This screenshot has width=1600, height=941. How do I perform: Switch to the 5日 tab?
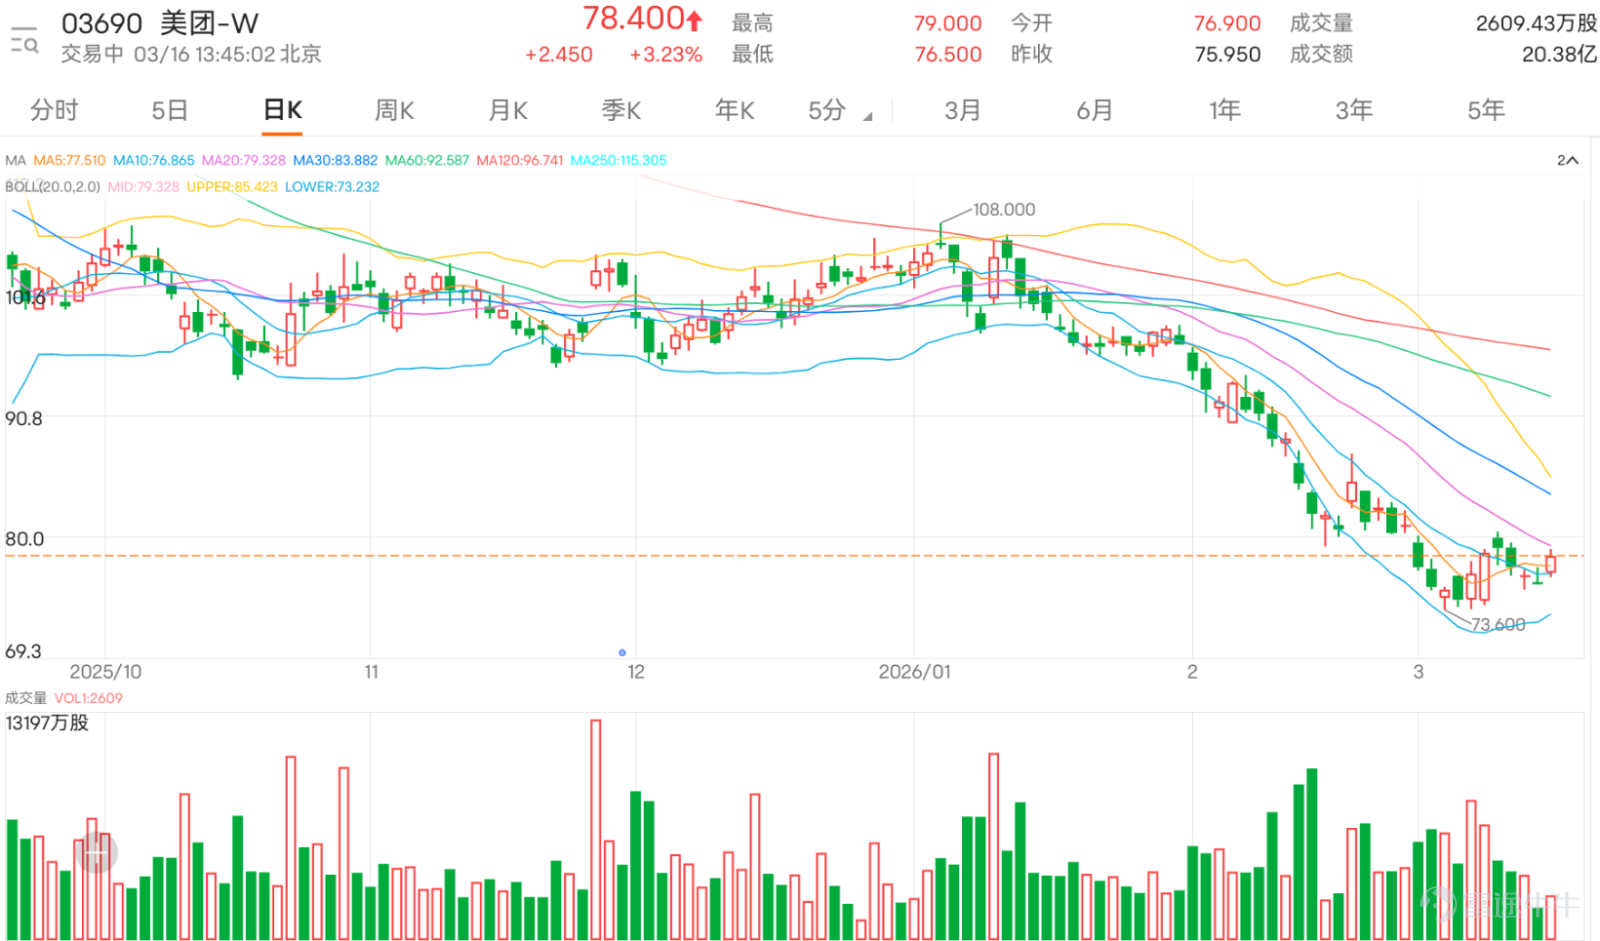click(x=170, y=110)
